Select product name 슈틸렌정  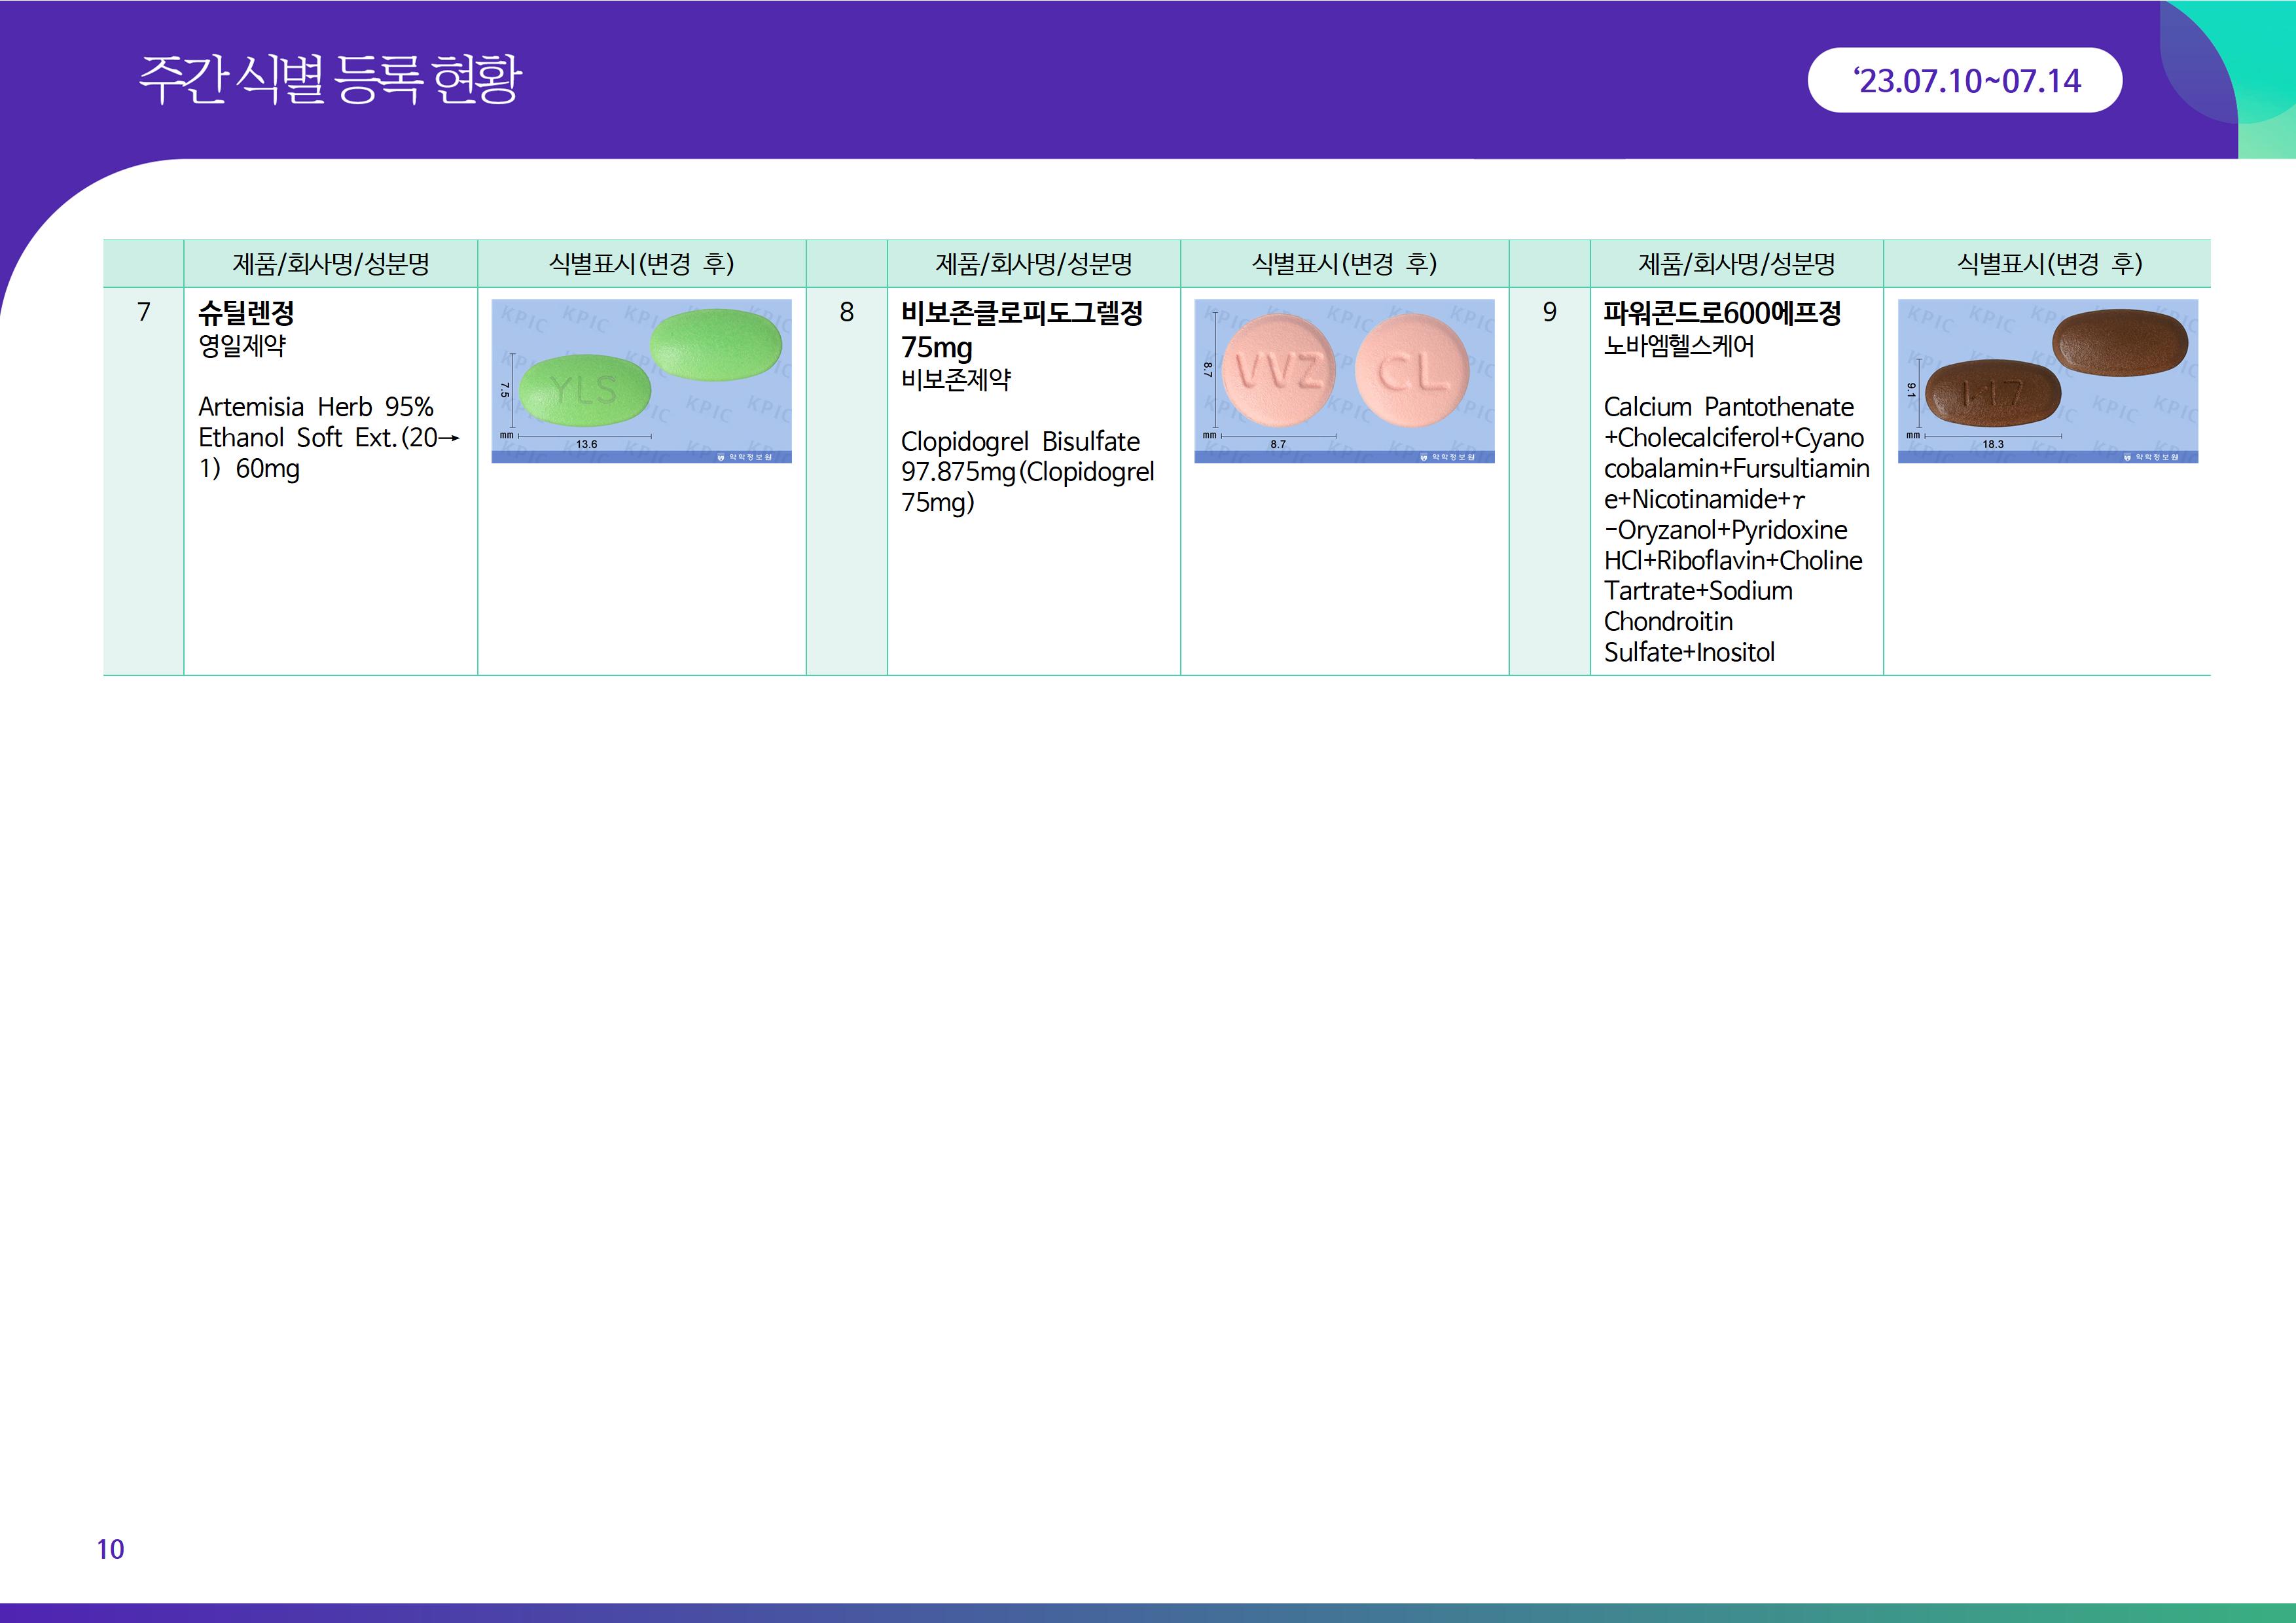point(246,314)
